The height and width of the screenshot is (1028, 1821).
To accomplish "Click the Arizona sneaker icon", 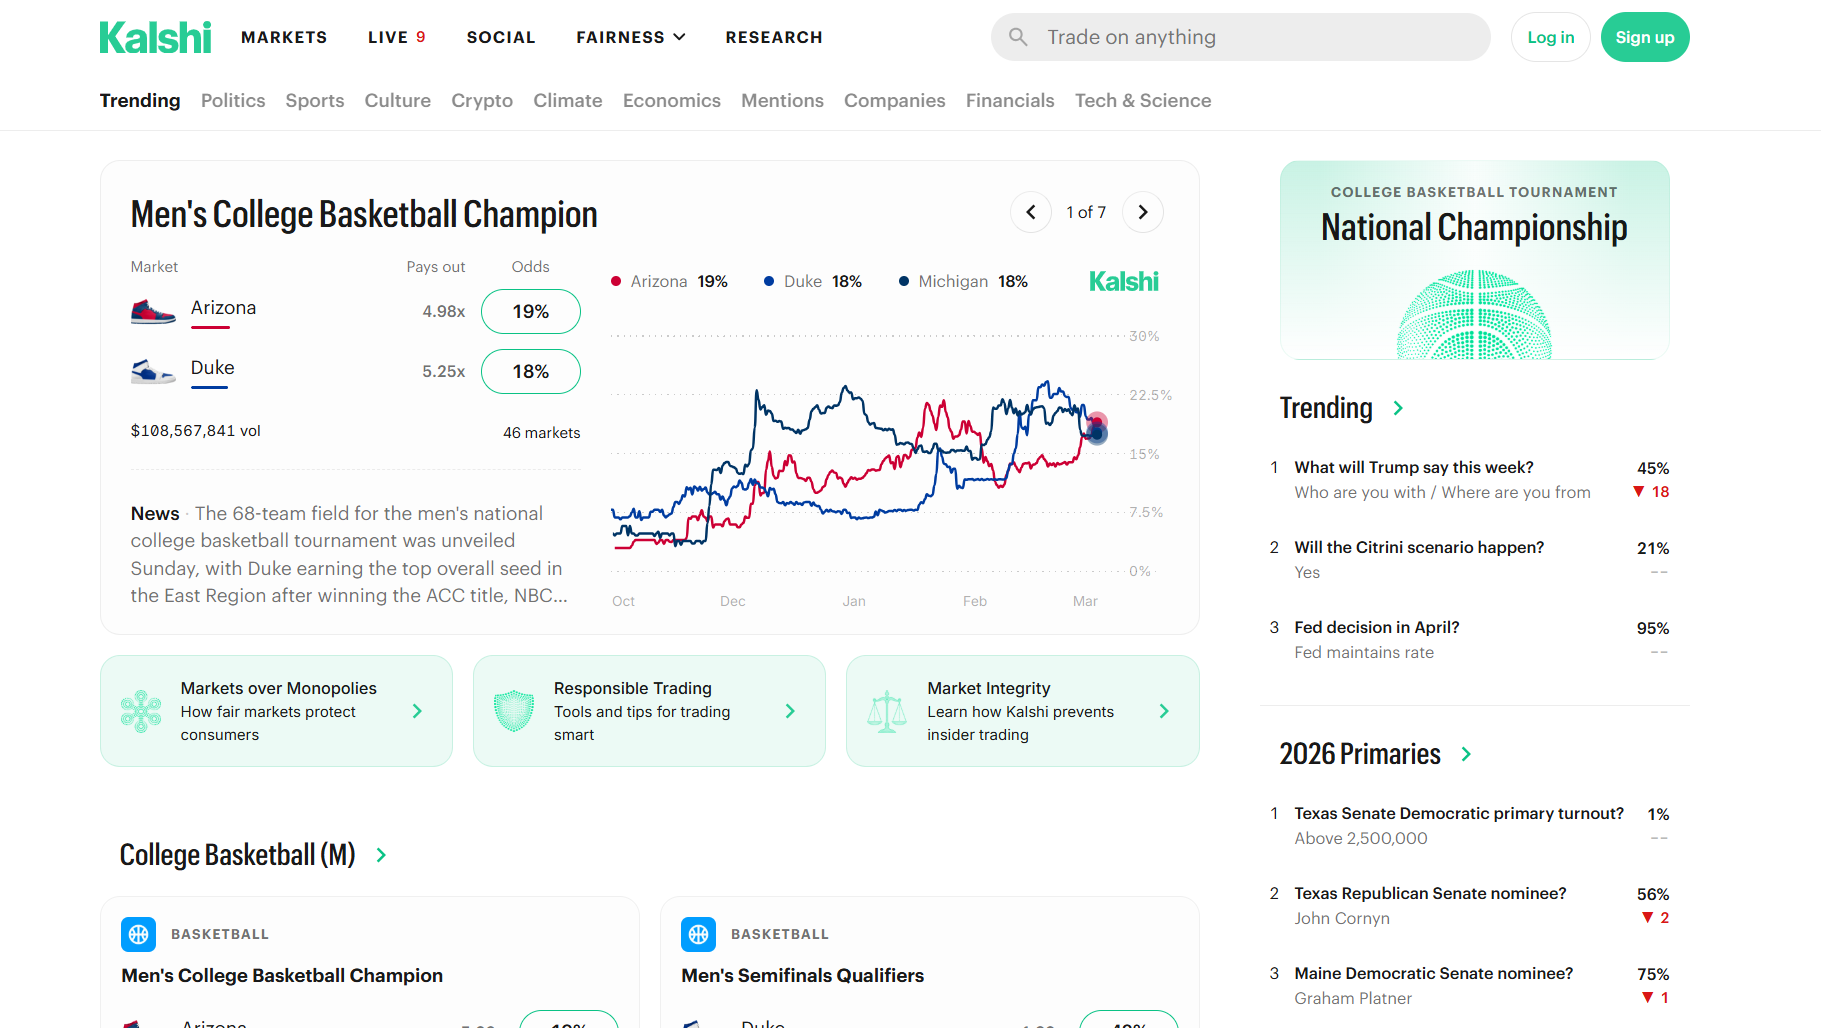I will [x=153, y=311].
